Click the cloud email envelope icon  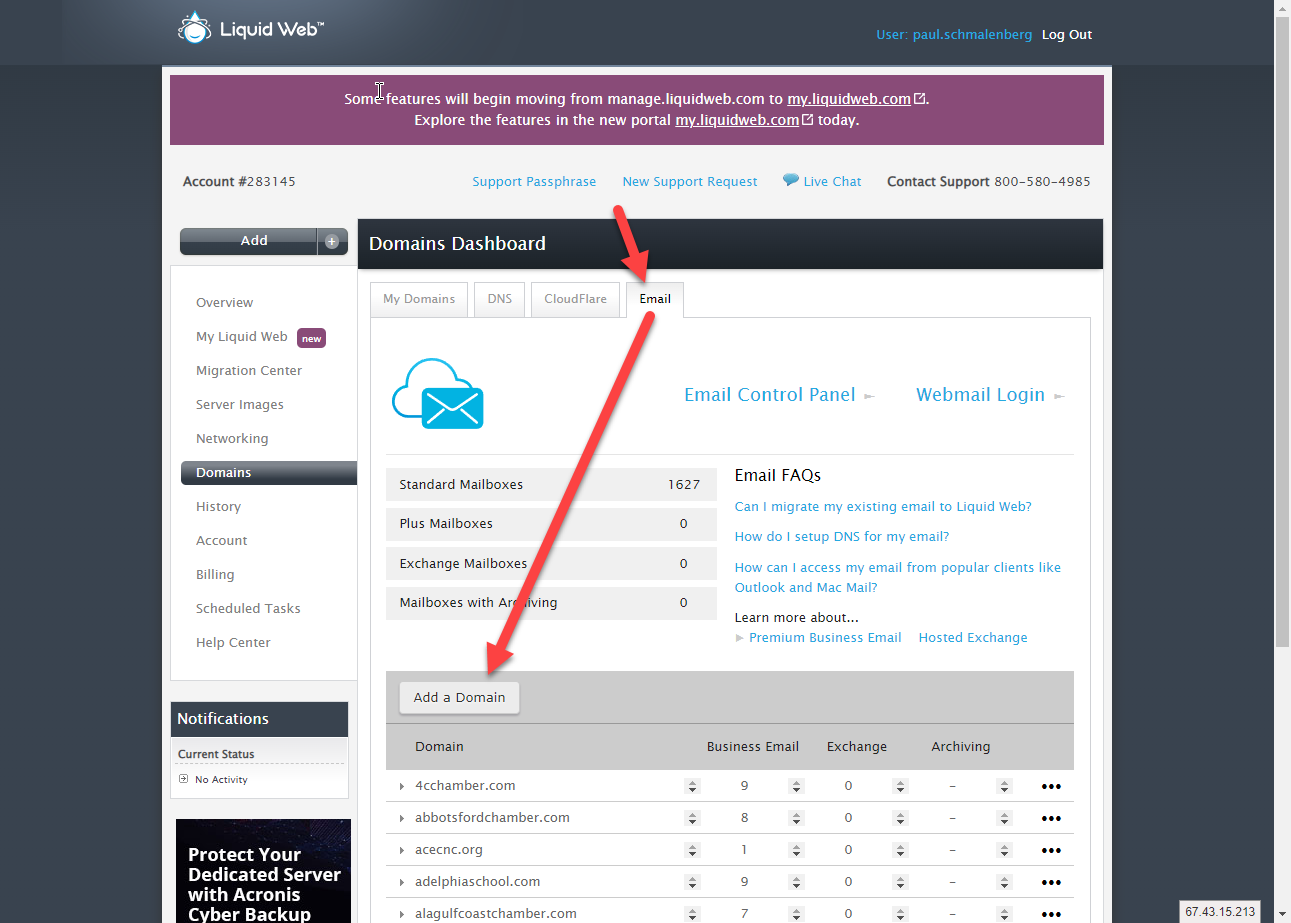click(438, 395)
